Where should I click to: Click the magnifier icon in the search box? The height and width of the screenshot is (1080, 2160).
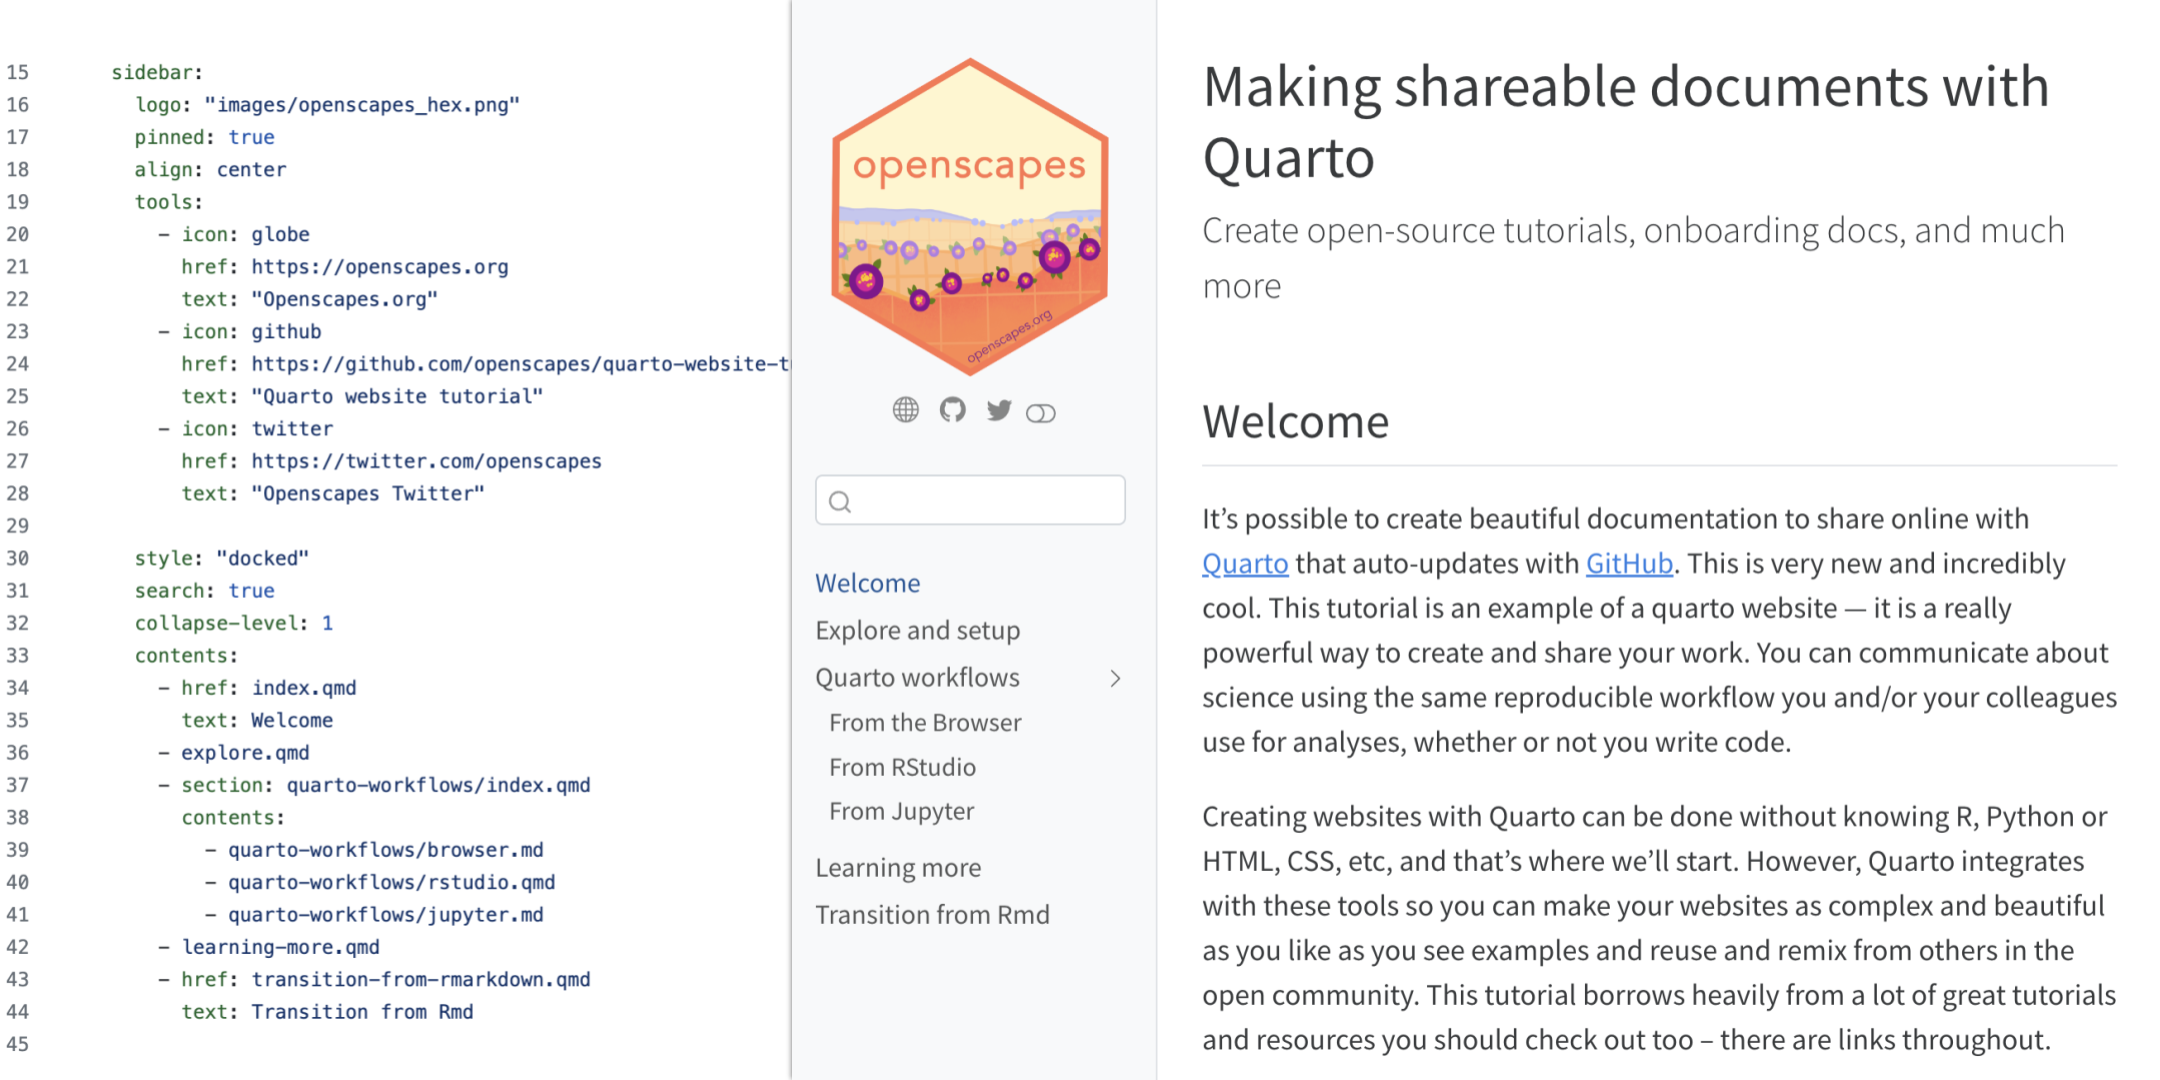coord(840,501)
